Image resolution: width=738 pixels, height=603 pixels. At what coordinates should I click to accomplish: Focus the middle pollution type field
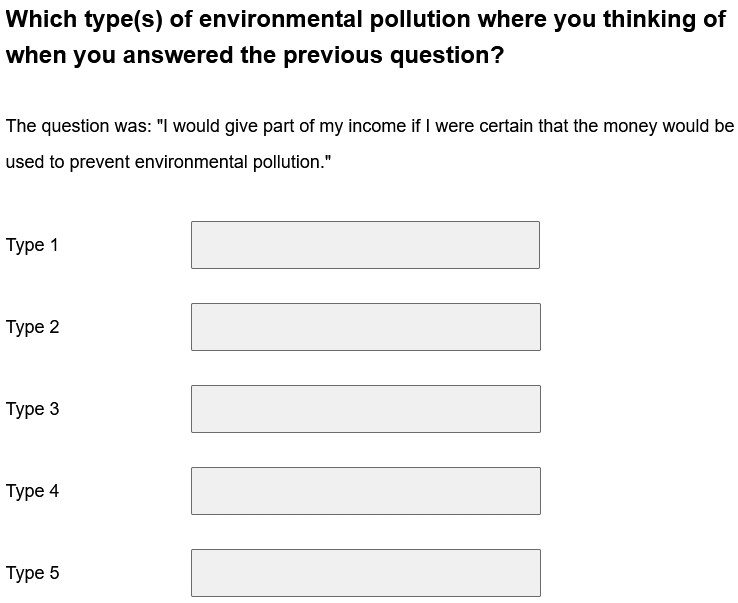click(366, 409)
